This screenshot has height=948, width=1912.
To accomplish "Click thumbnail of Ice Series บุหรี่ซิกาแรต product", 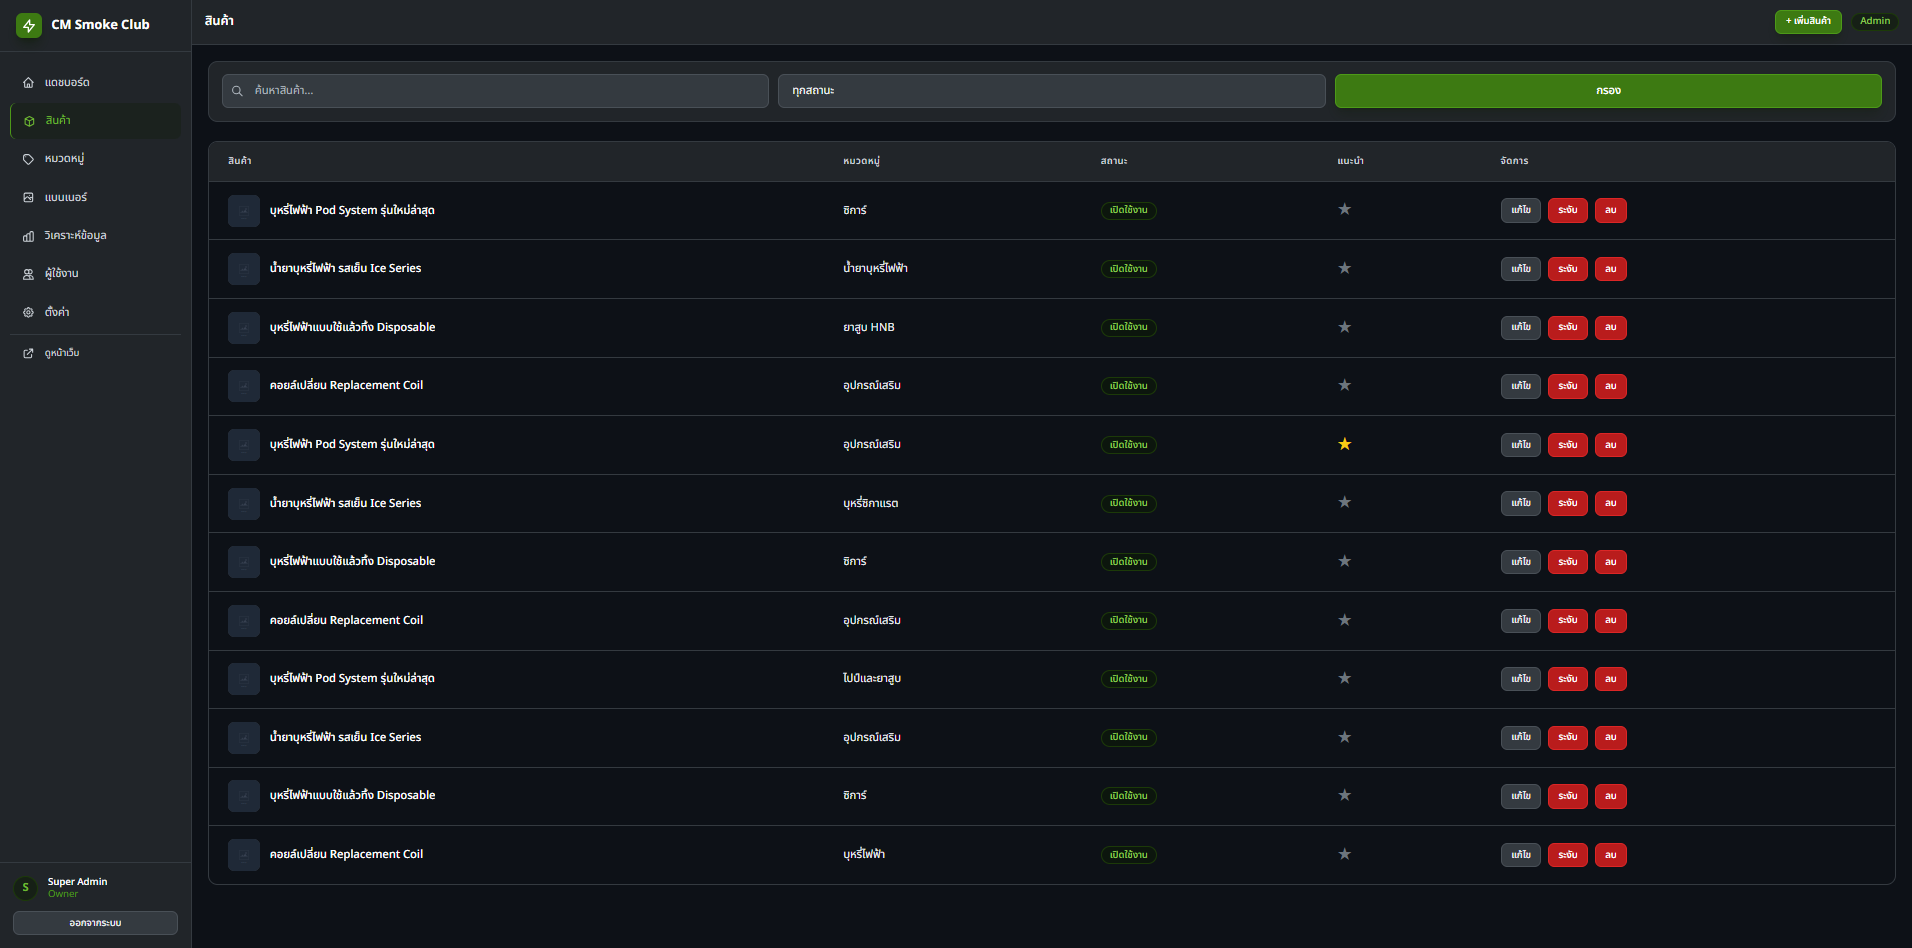I will coord(244,504).
